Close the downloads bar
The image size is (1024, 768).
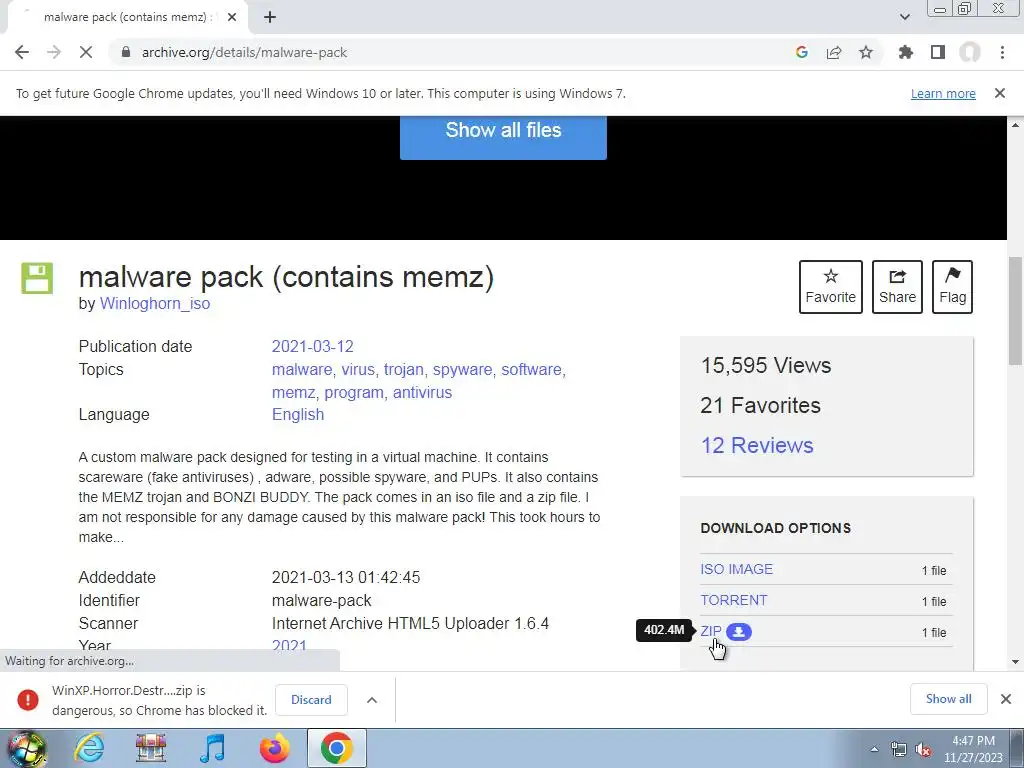point(1006,699)
